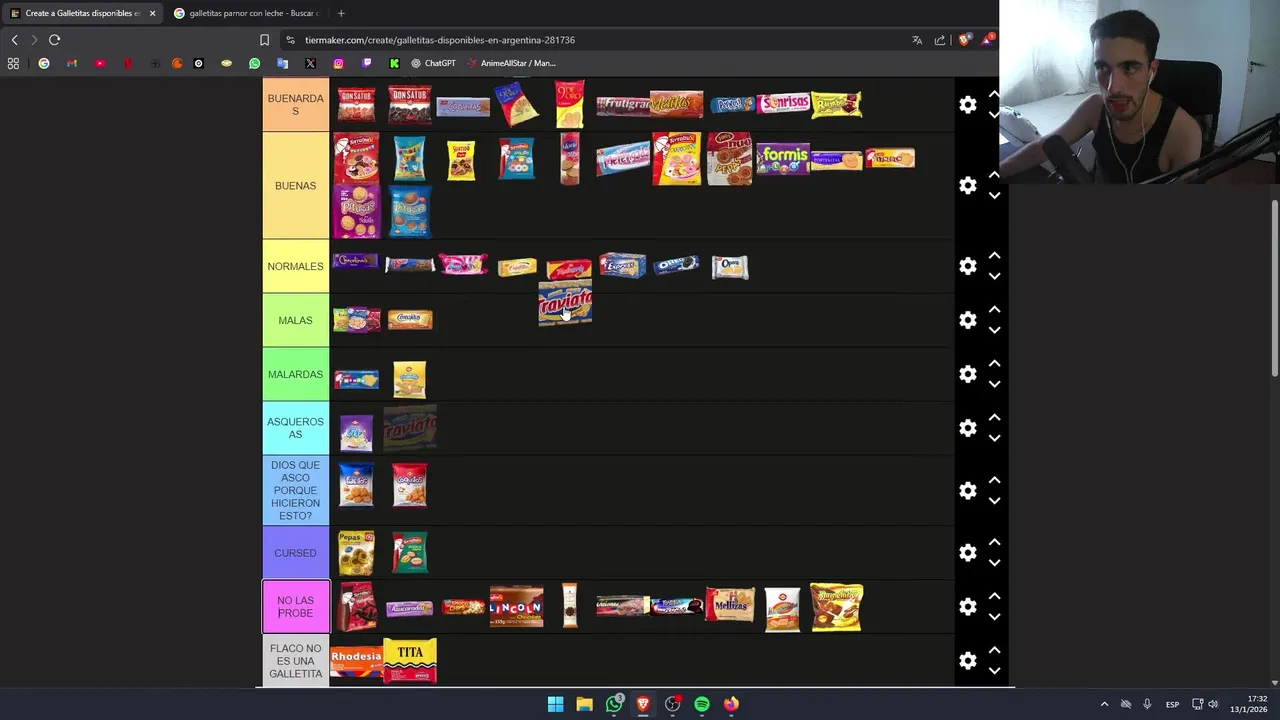Move MALAS tier down with arrow
Image resolution: width=1280 pixels, height=720 pixels.
click(994, 331)
